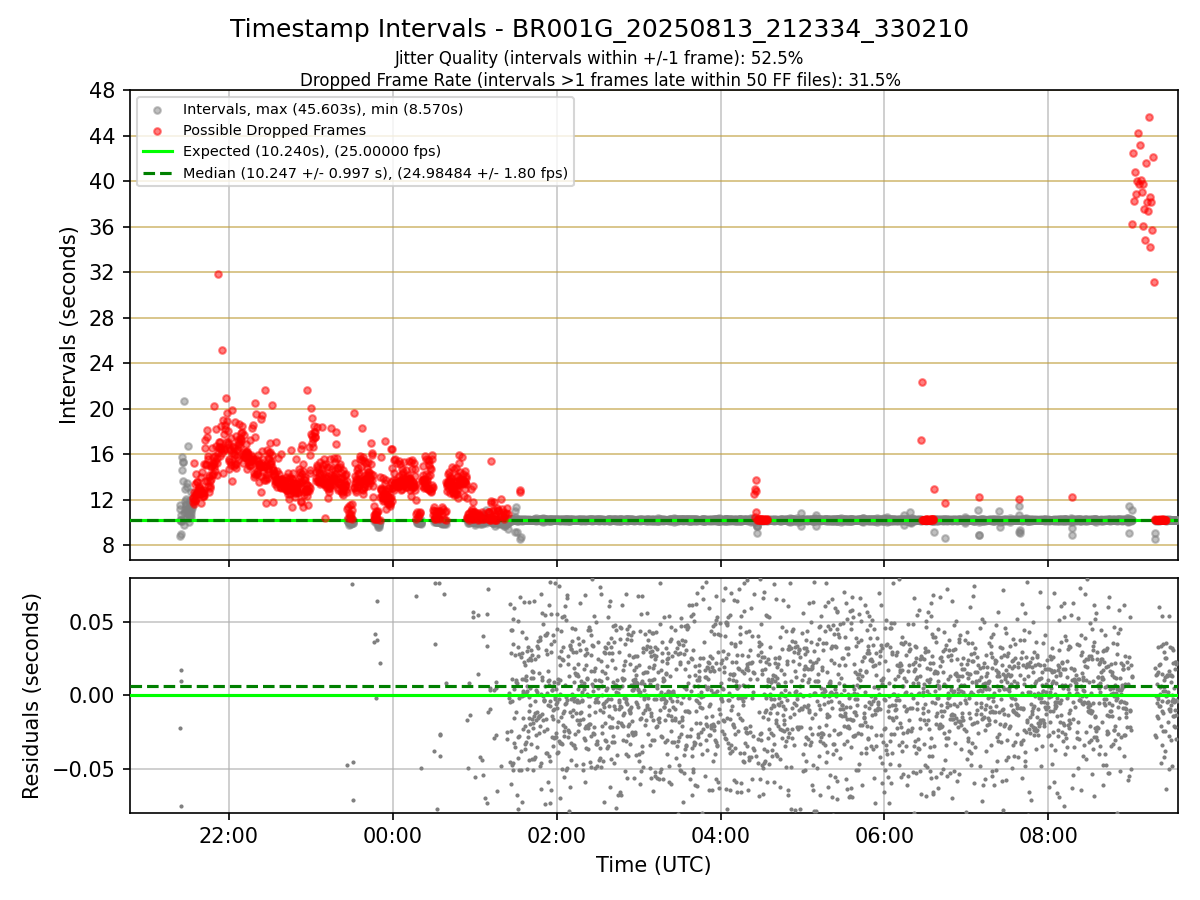Click the "Time (UTC)" x-axis label

pyautogui.click(x=653, y=865)
